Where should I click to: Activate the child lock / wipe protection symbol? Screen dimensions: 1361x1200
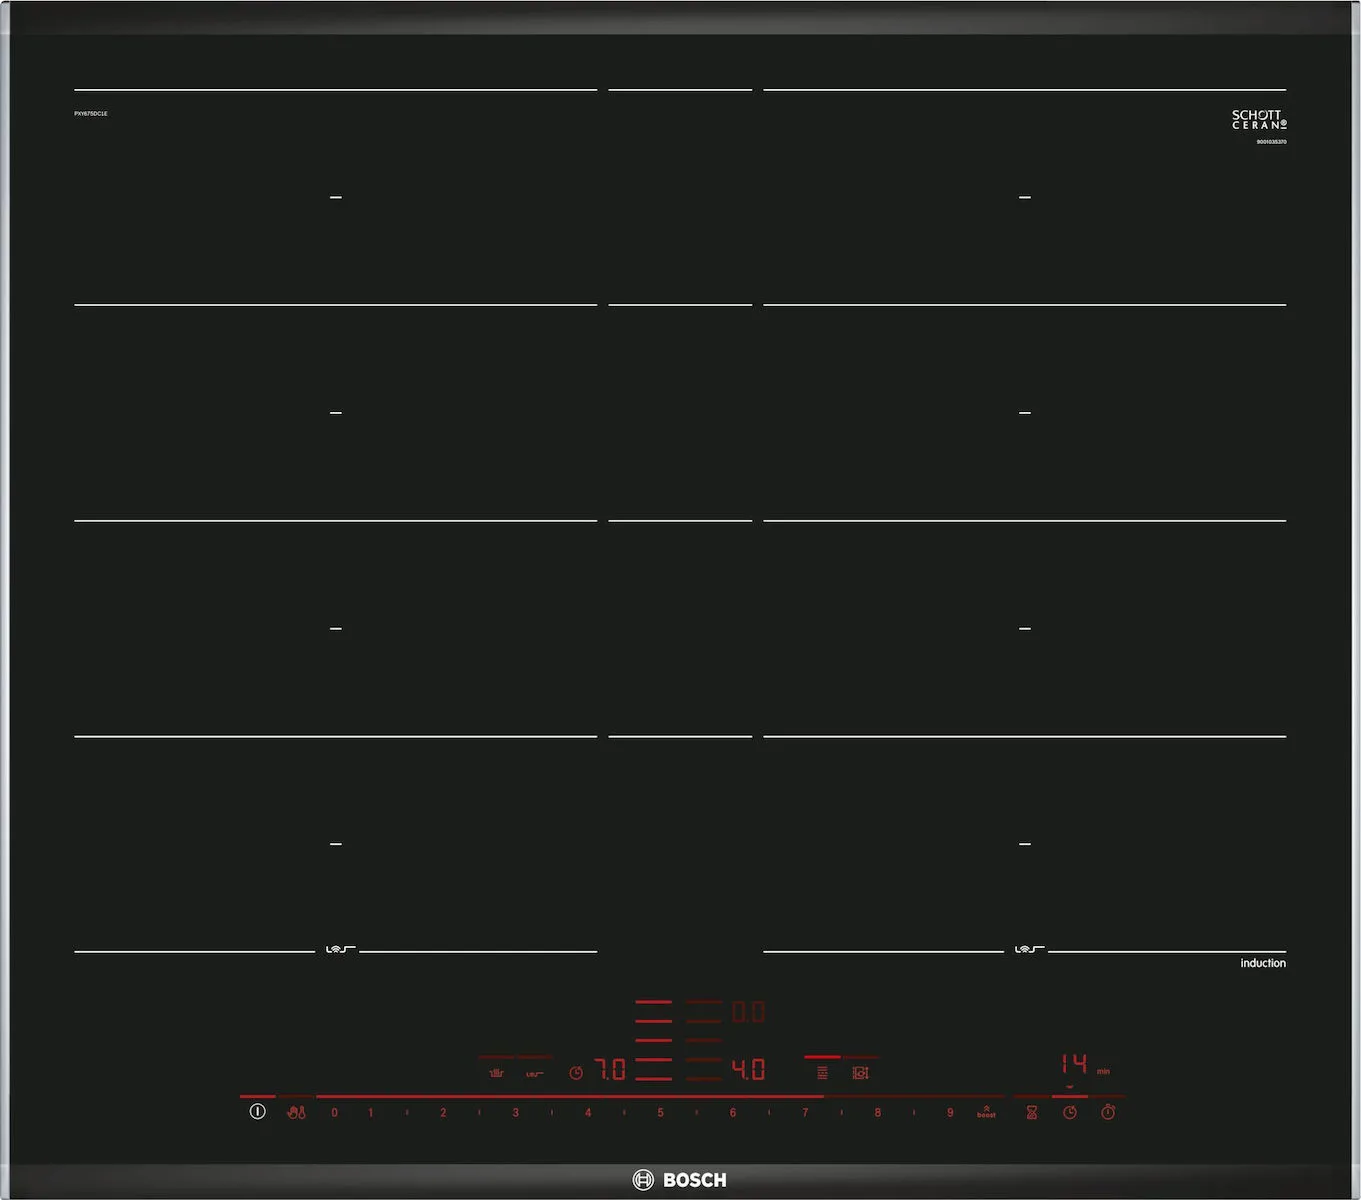[x=296, y=1112]
